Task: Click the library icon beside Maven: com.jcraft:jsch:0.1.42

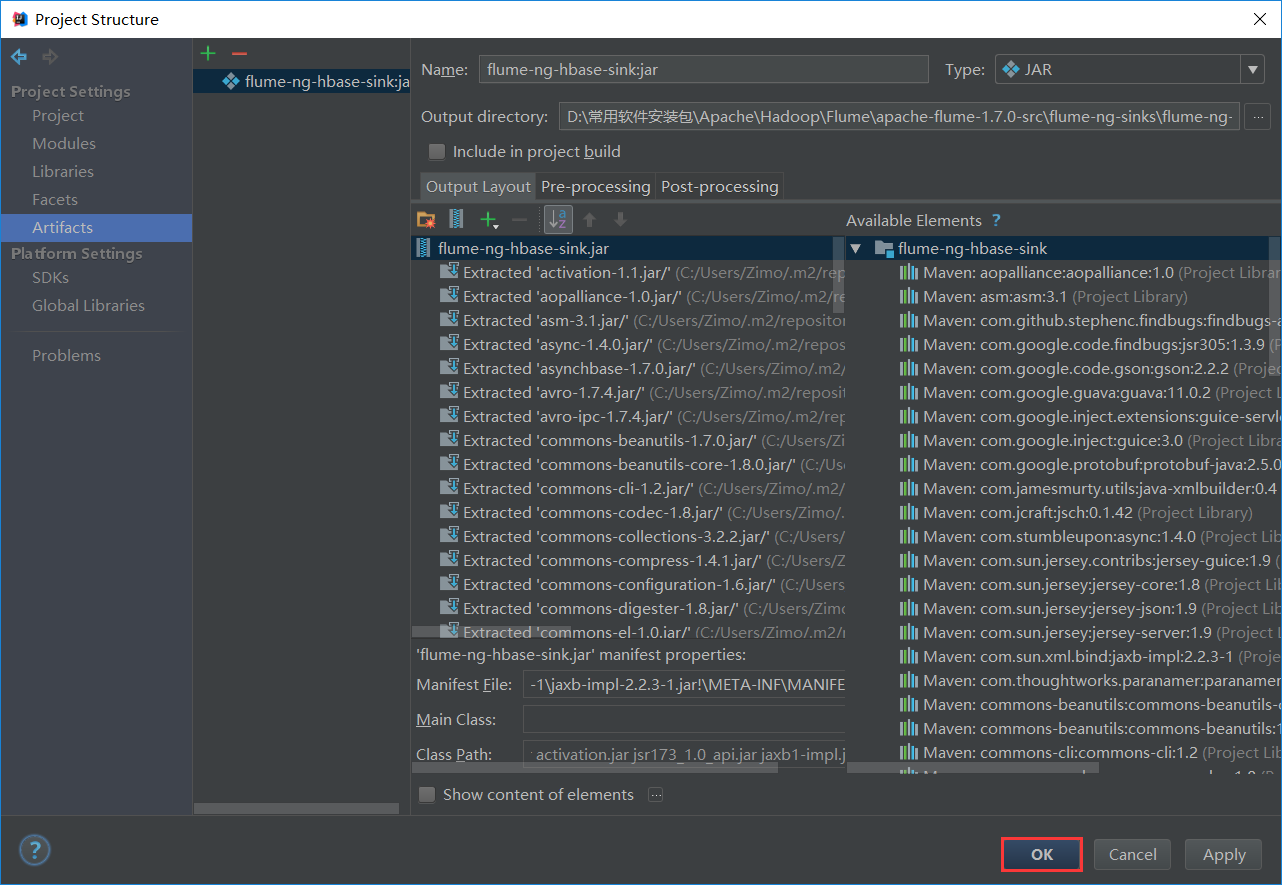Action: [x=909, y=512]
